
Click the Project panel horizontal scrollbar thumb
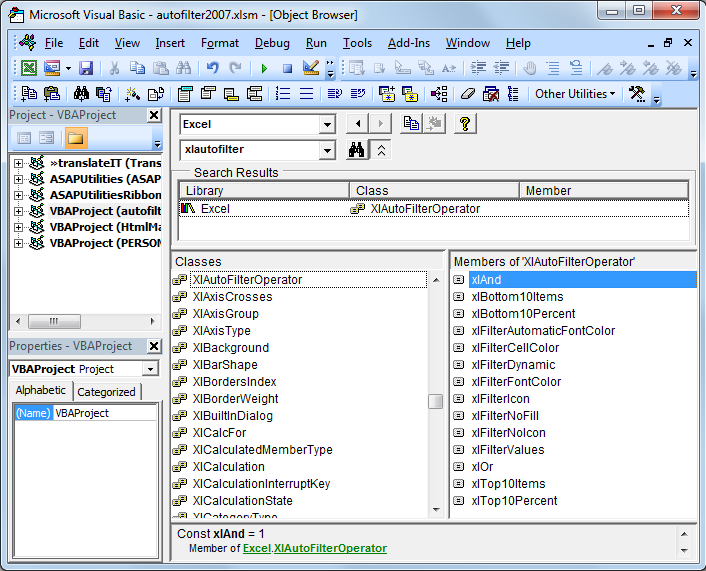(x=54, y=322)
